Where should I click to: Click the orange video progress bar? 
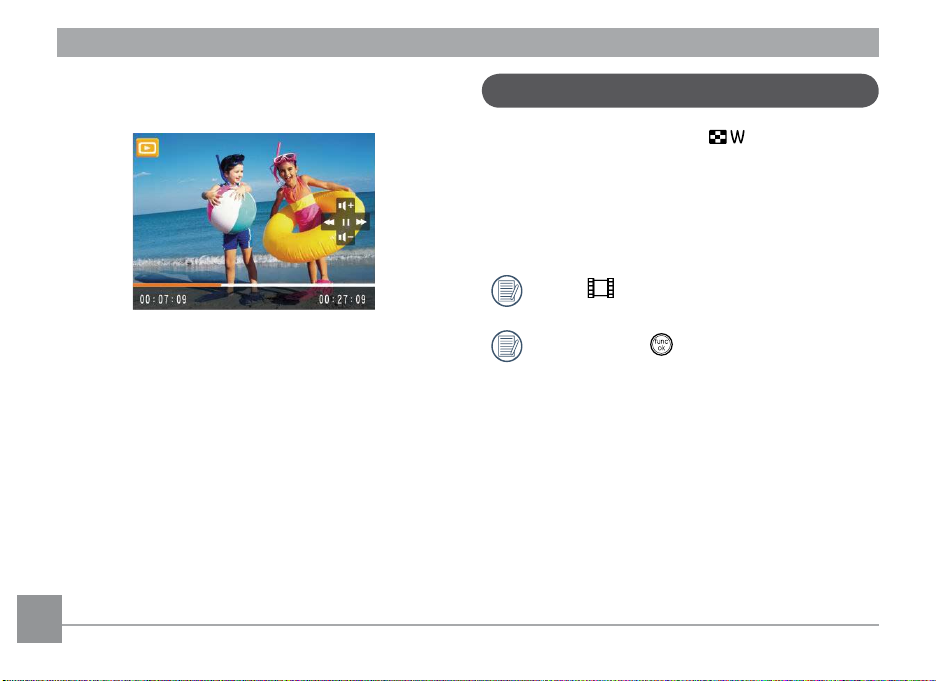point(177,285)
